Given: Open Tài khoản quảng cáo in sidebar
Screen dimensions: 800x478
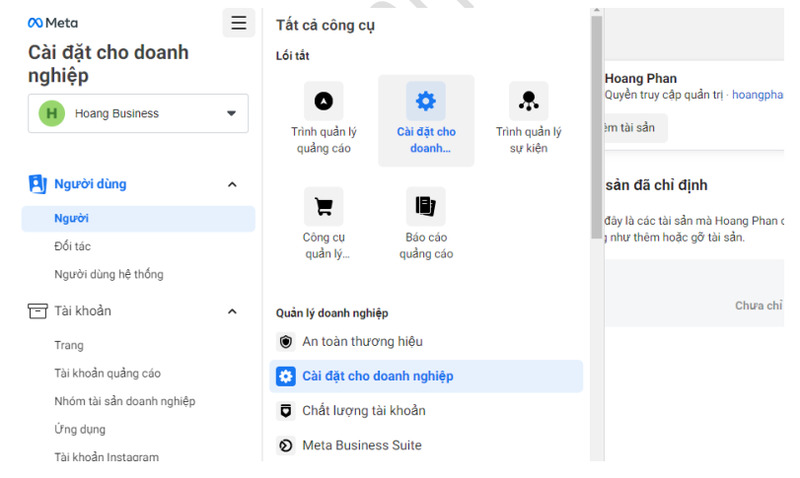Looking at the screenshot, I should [108, 373].
